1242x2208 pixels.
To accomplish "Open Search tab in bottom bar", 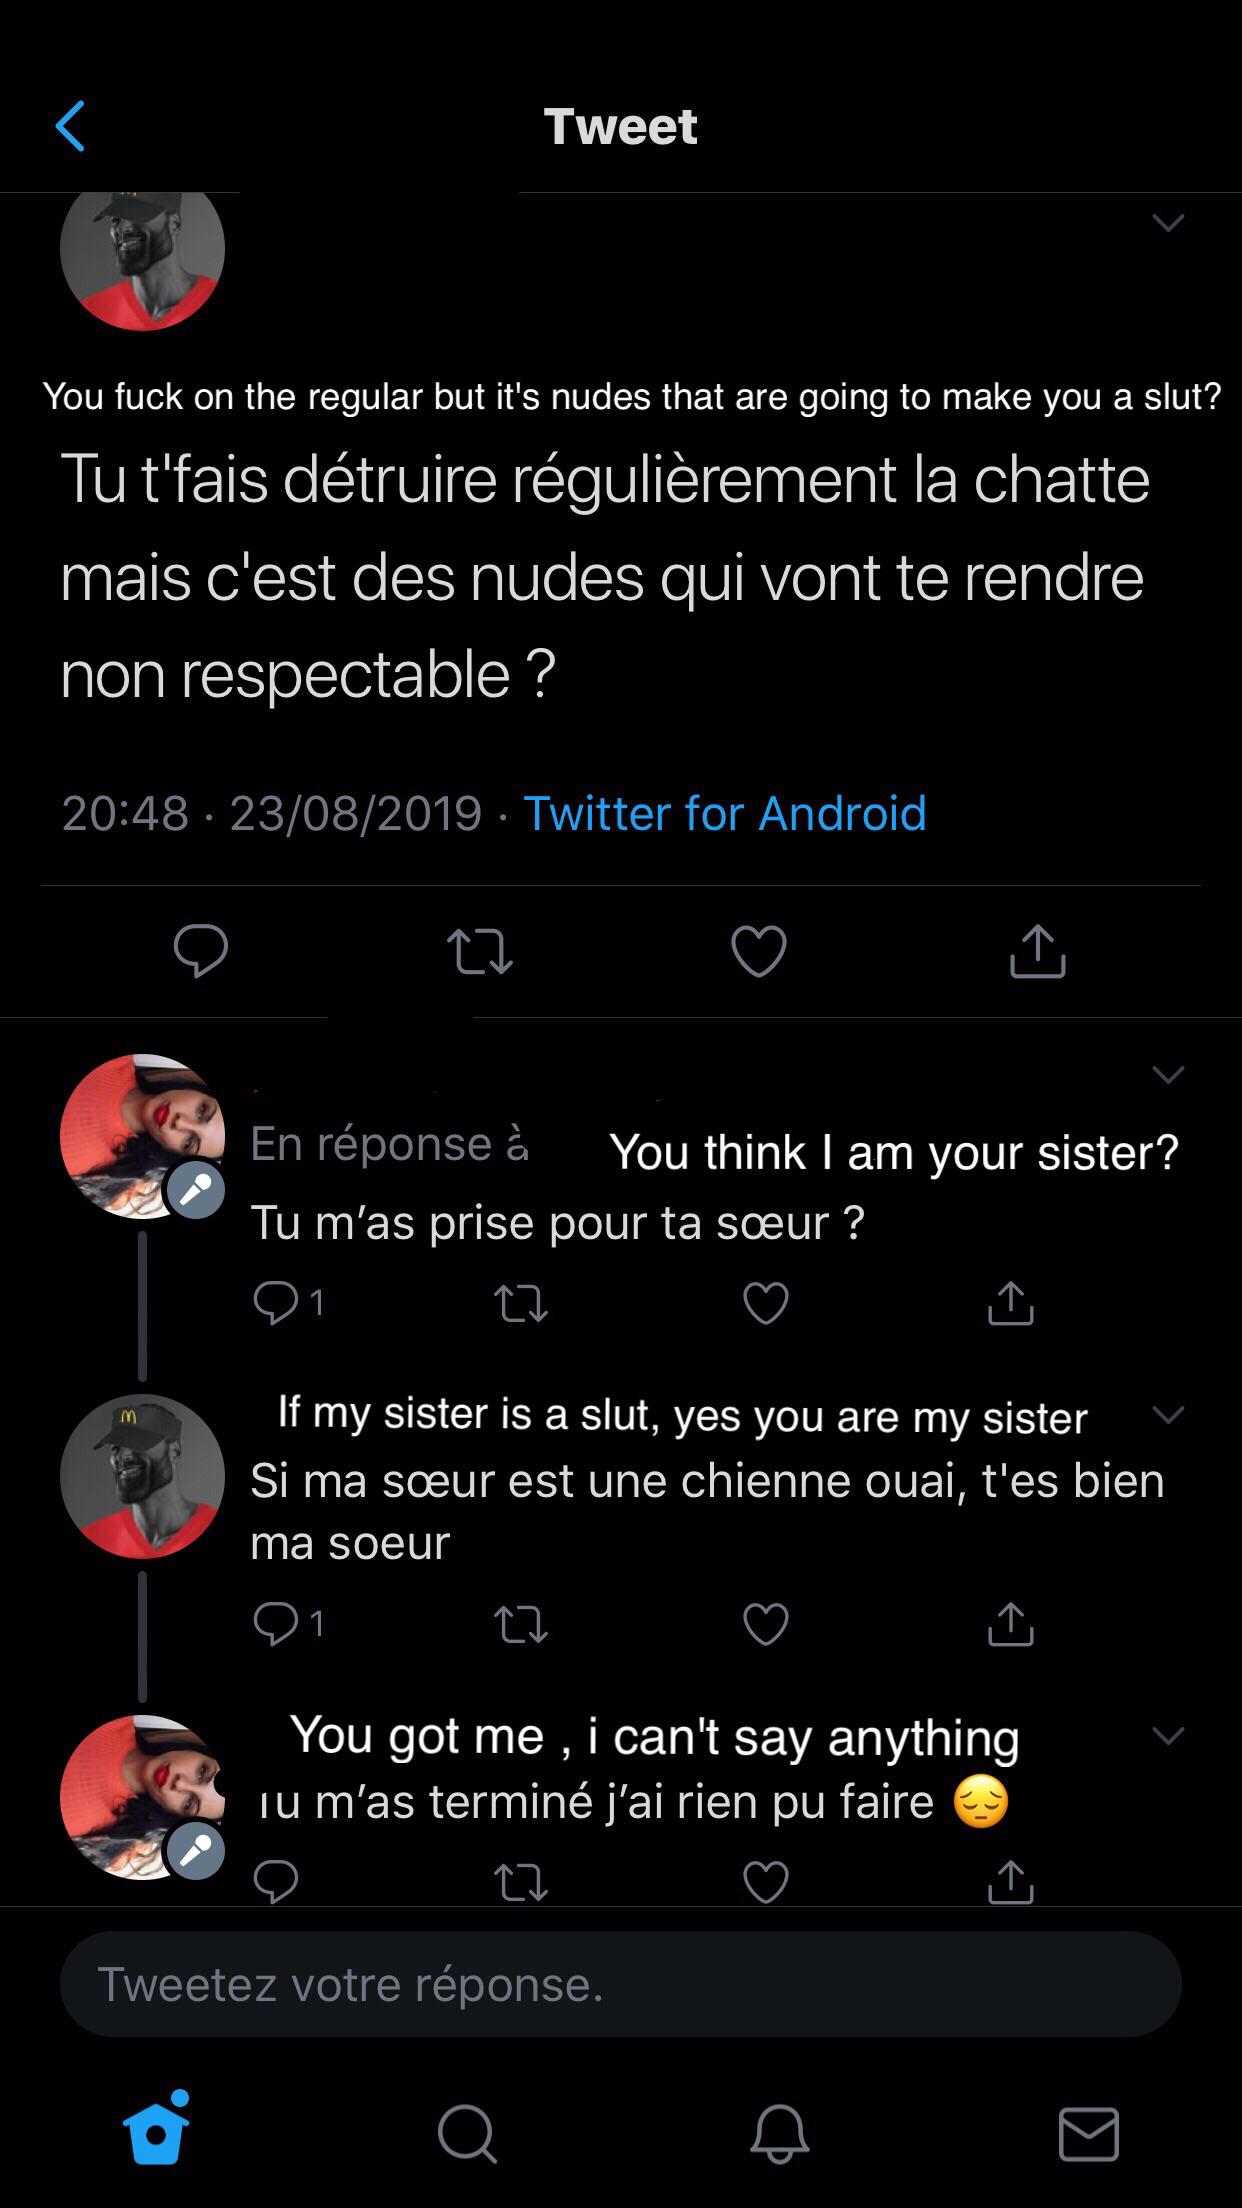I will click(466, 2132).
